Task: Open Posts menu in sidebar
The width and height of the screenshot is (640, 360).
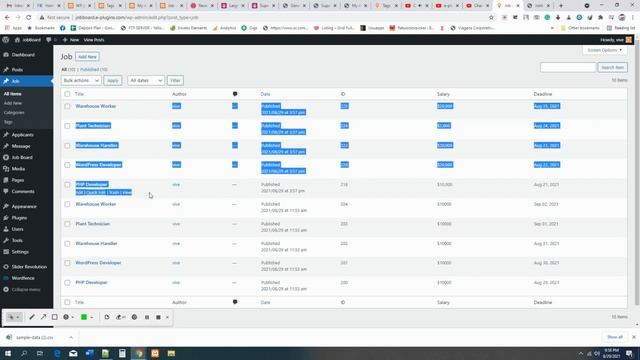Action: pos(17,70)
